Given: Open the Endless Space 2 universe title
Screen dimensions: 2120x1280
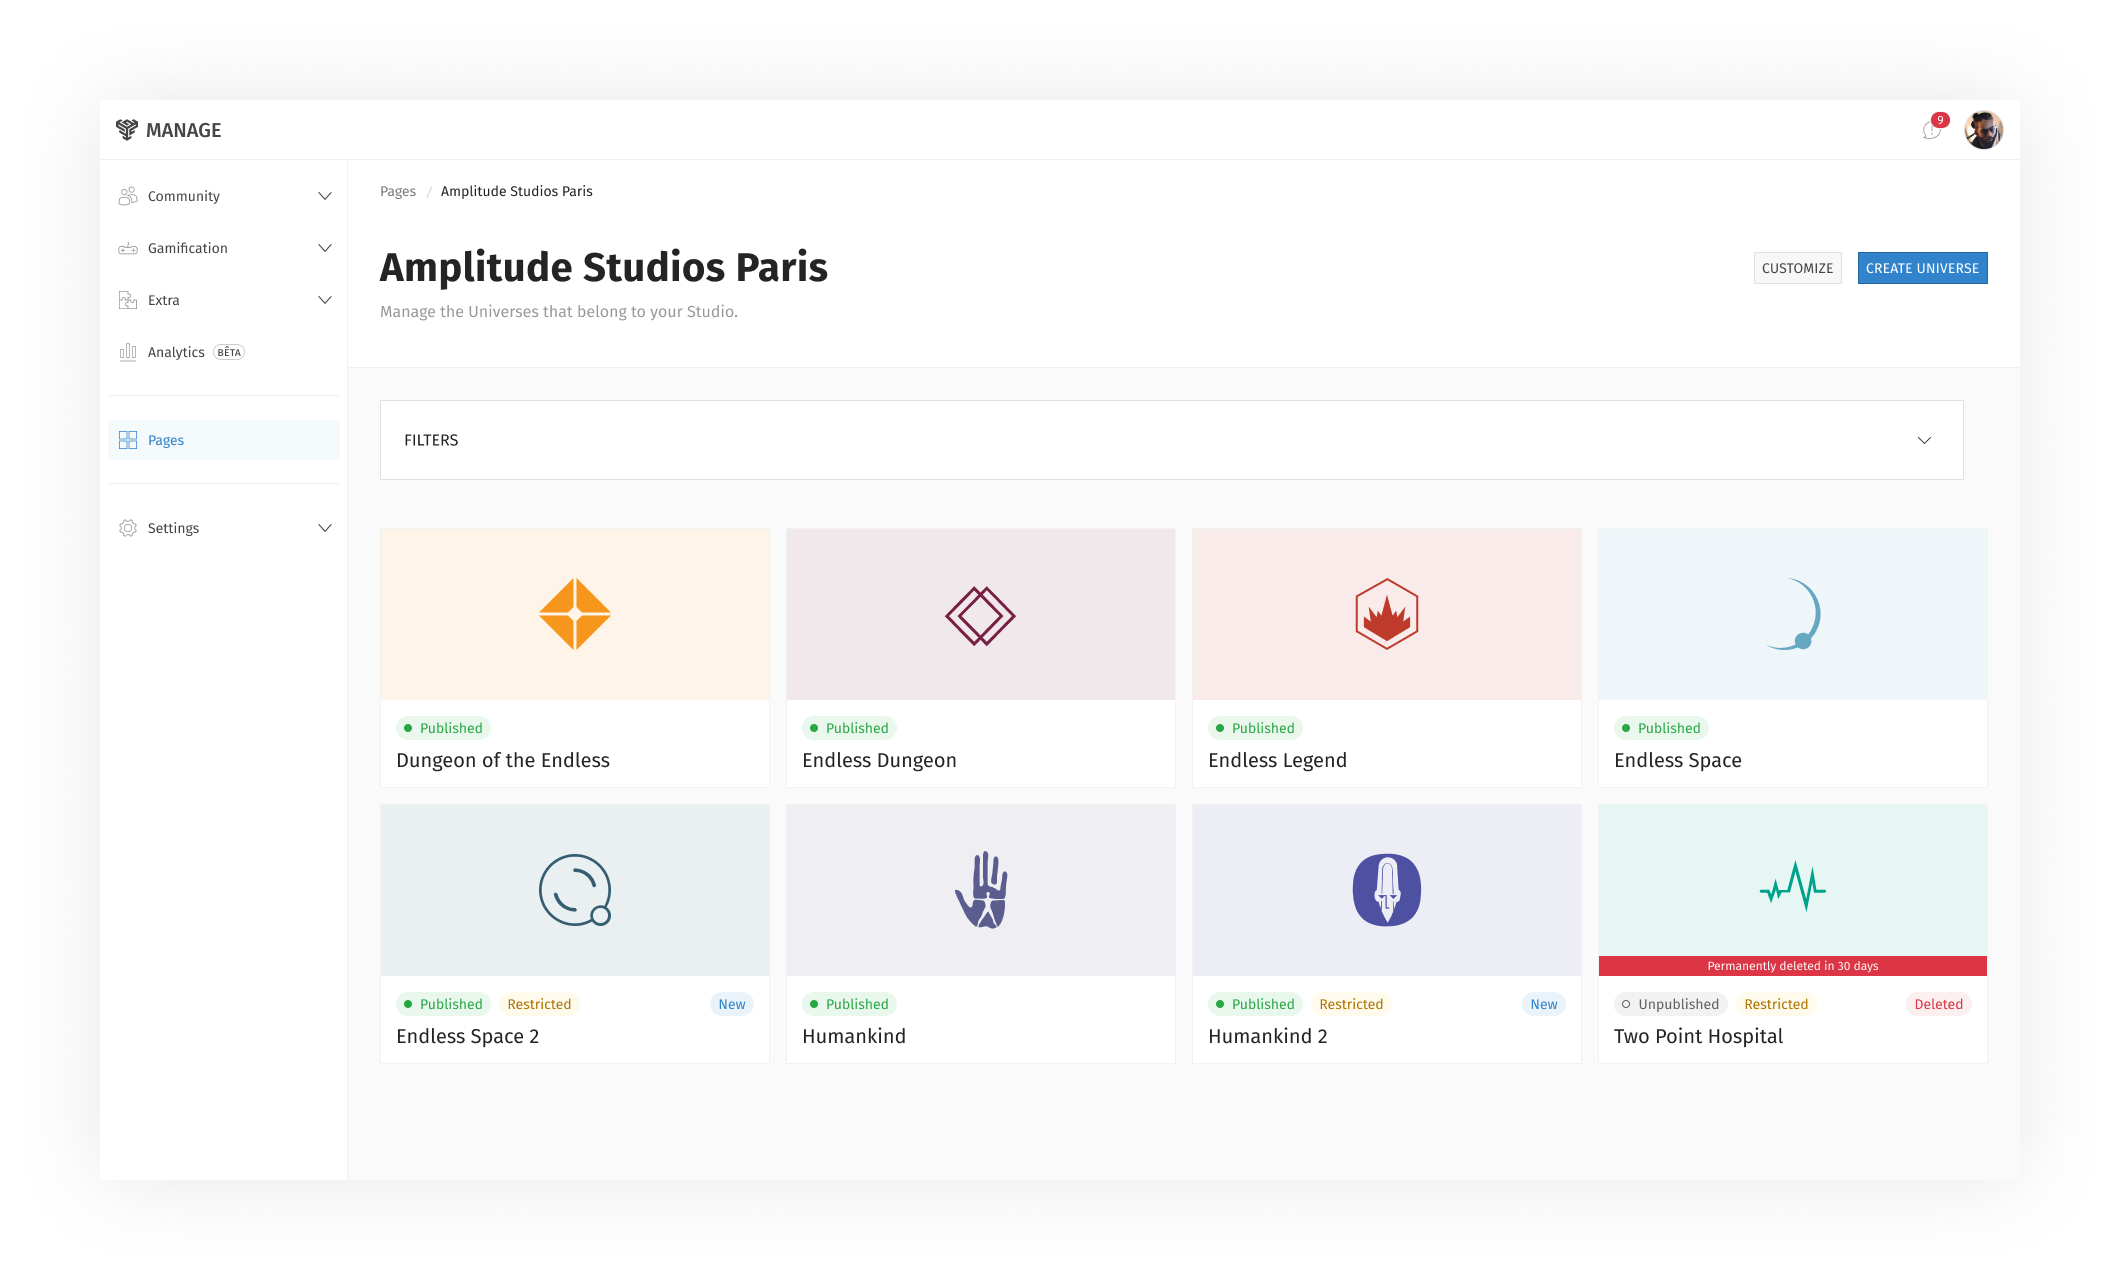Looking at the screenshot, I should pyautogui.click(x=467, y=1036).
